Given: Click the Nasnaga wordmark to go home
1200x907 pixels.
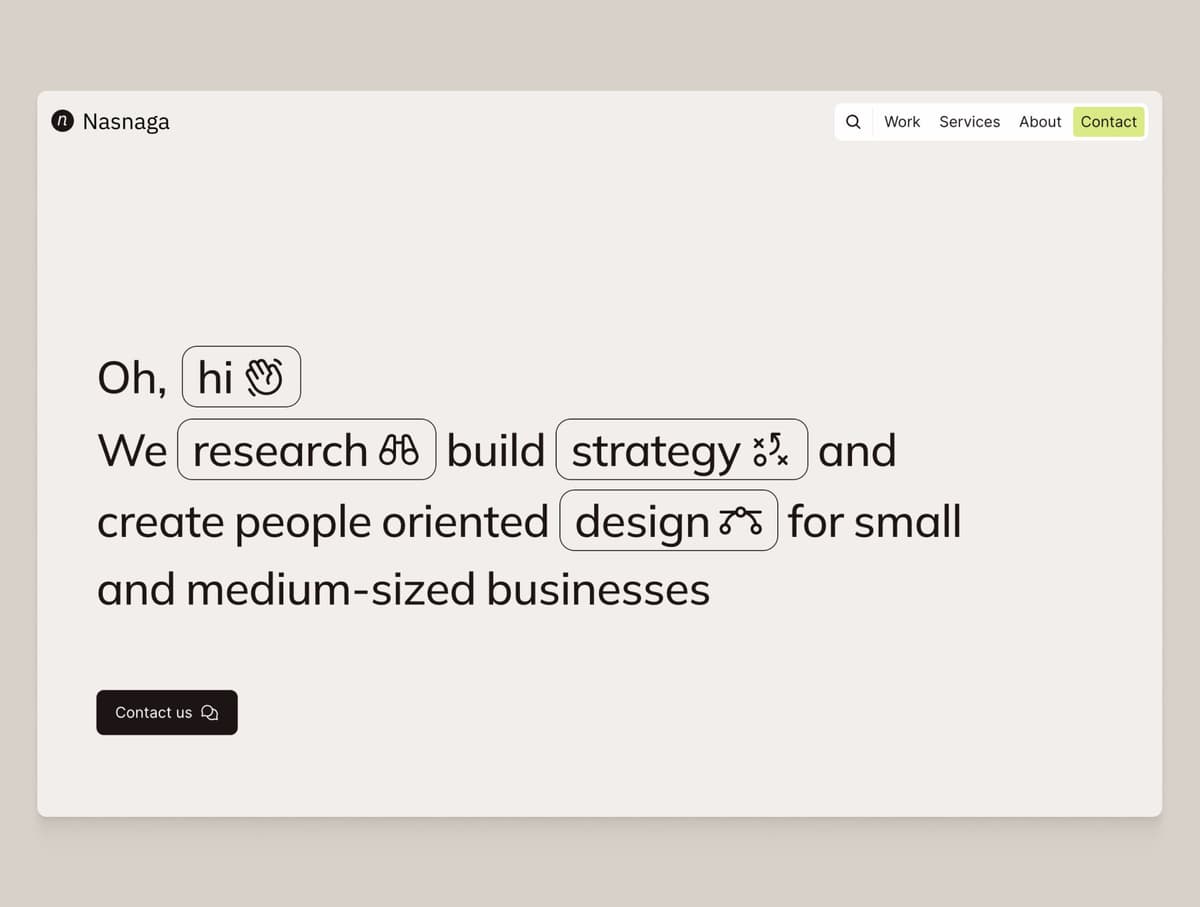Looking at the screenshot, I should tap(127, 121).
